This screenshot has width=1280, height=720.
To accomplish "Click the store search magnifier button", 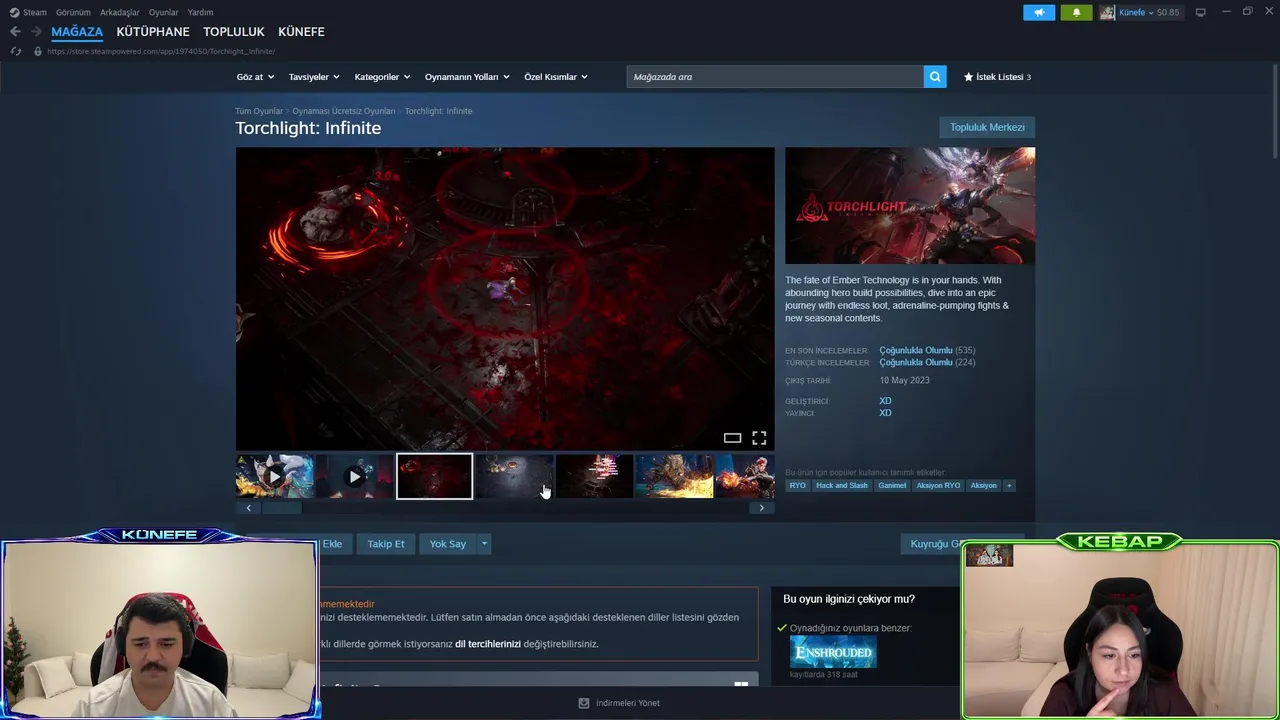I will click(x=935, y=77).
